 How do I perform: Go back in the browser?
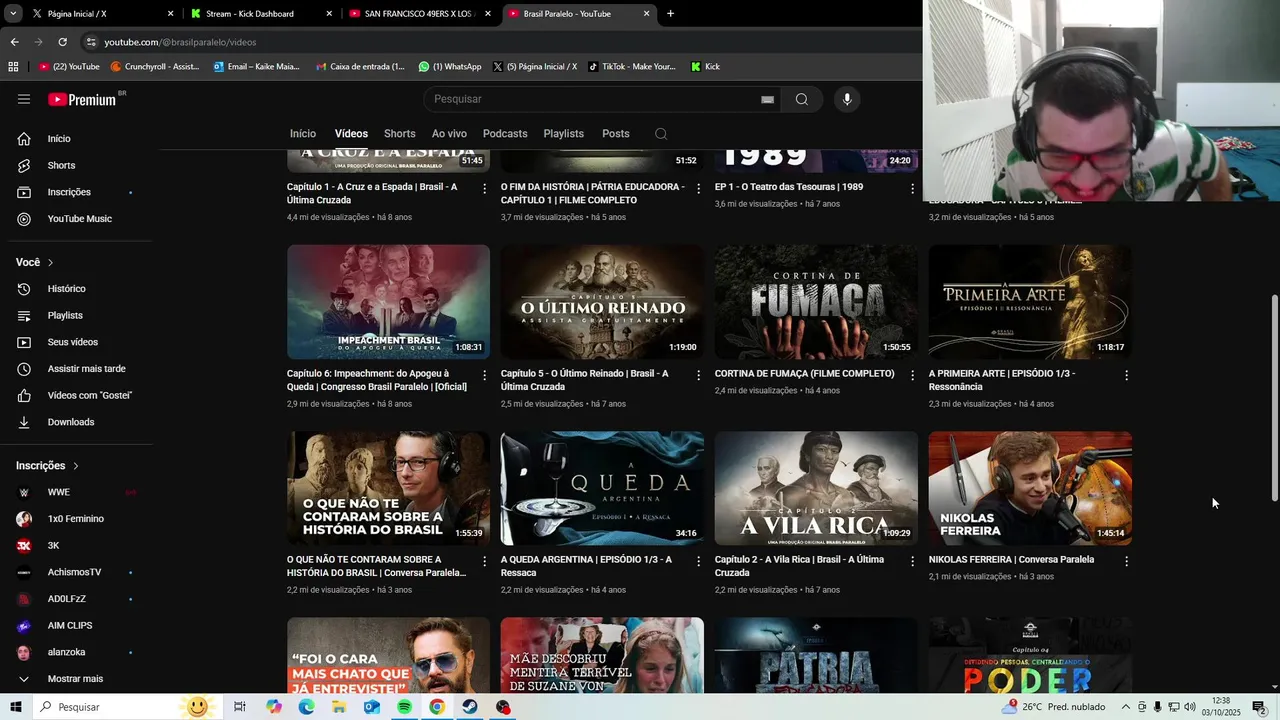click(x=14, y=42)
